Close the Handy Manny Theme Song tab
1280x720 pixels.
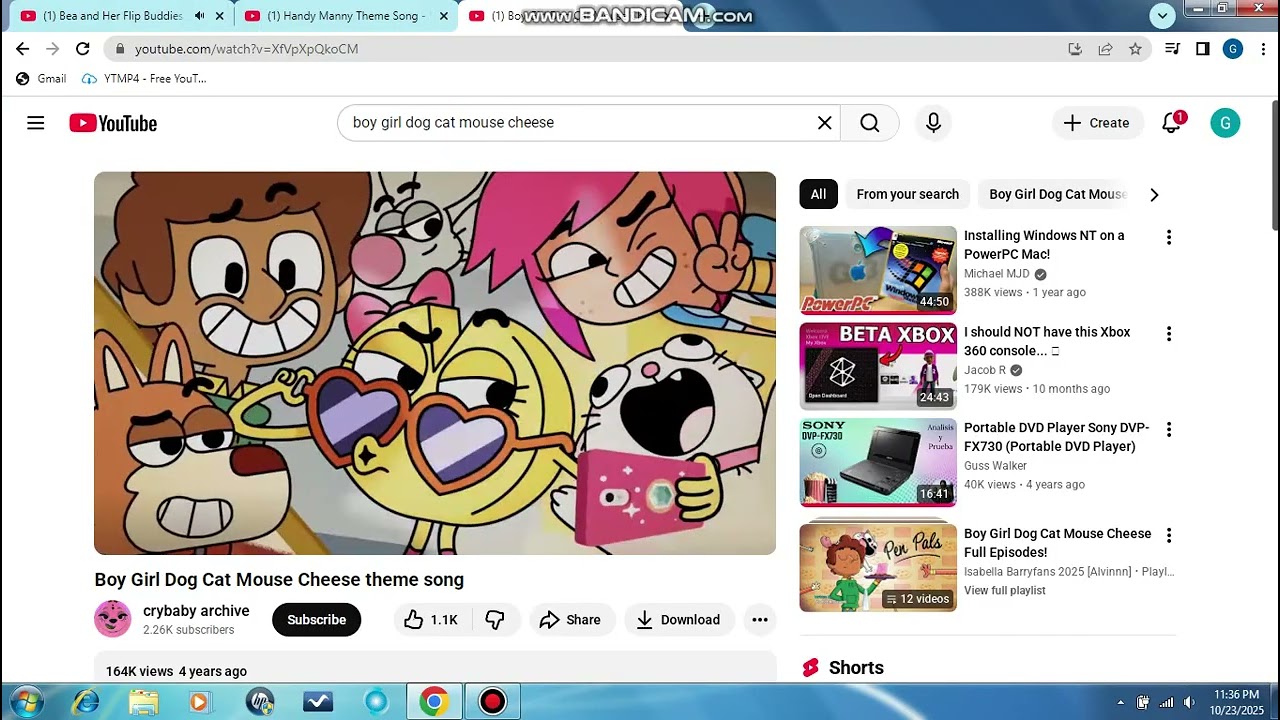(444, 16)
